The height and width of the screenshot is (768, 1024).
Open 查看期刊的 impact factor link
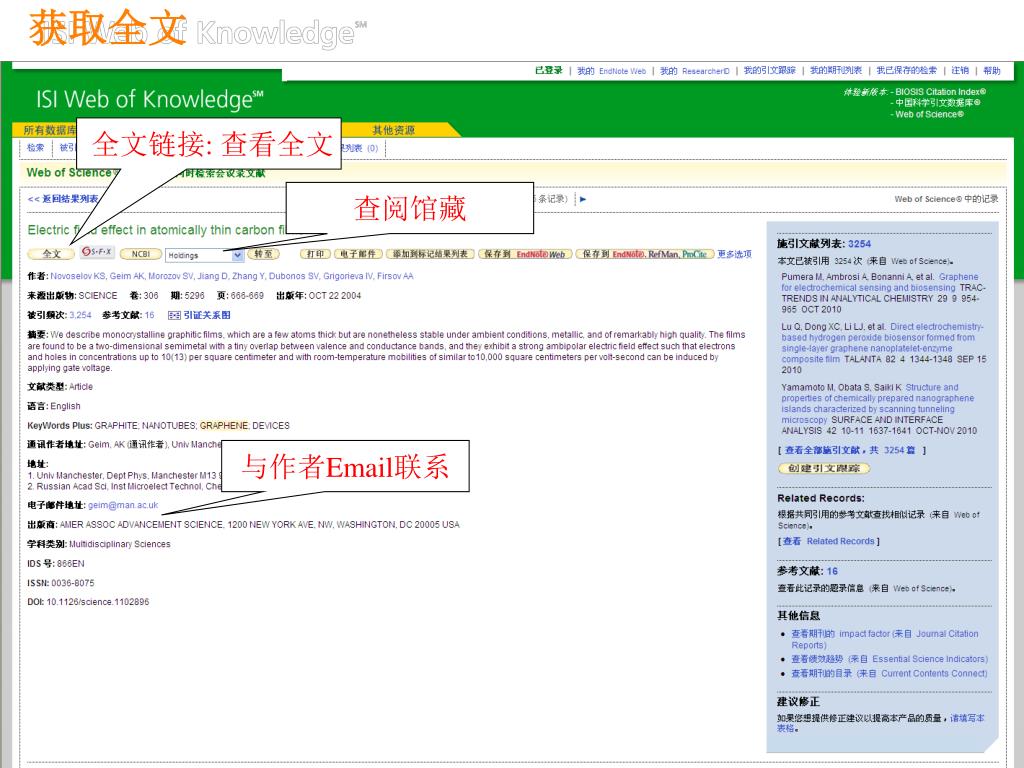(x=885, y=639)
